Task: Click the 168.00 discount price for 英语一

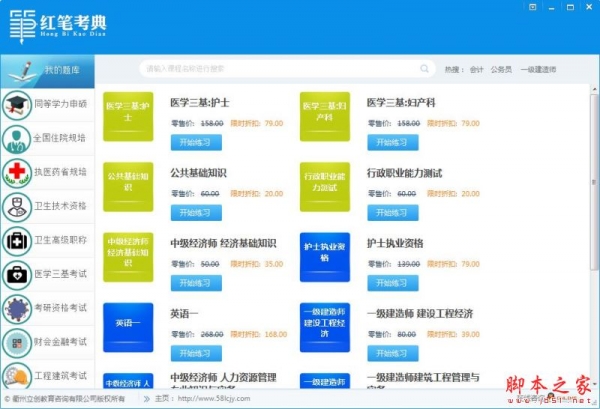Action: pyautogui.click(x=276, y=334)
